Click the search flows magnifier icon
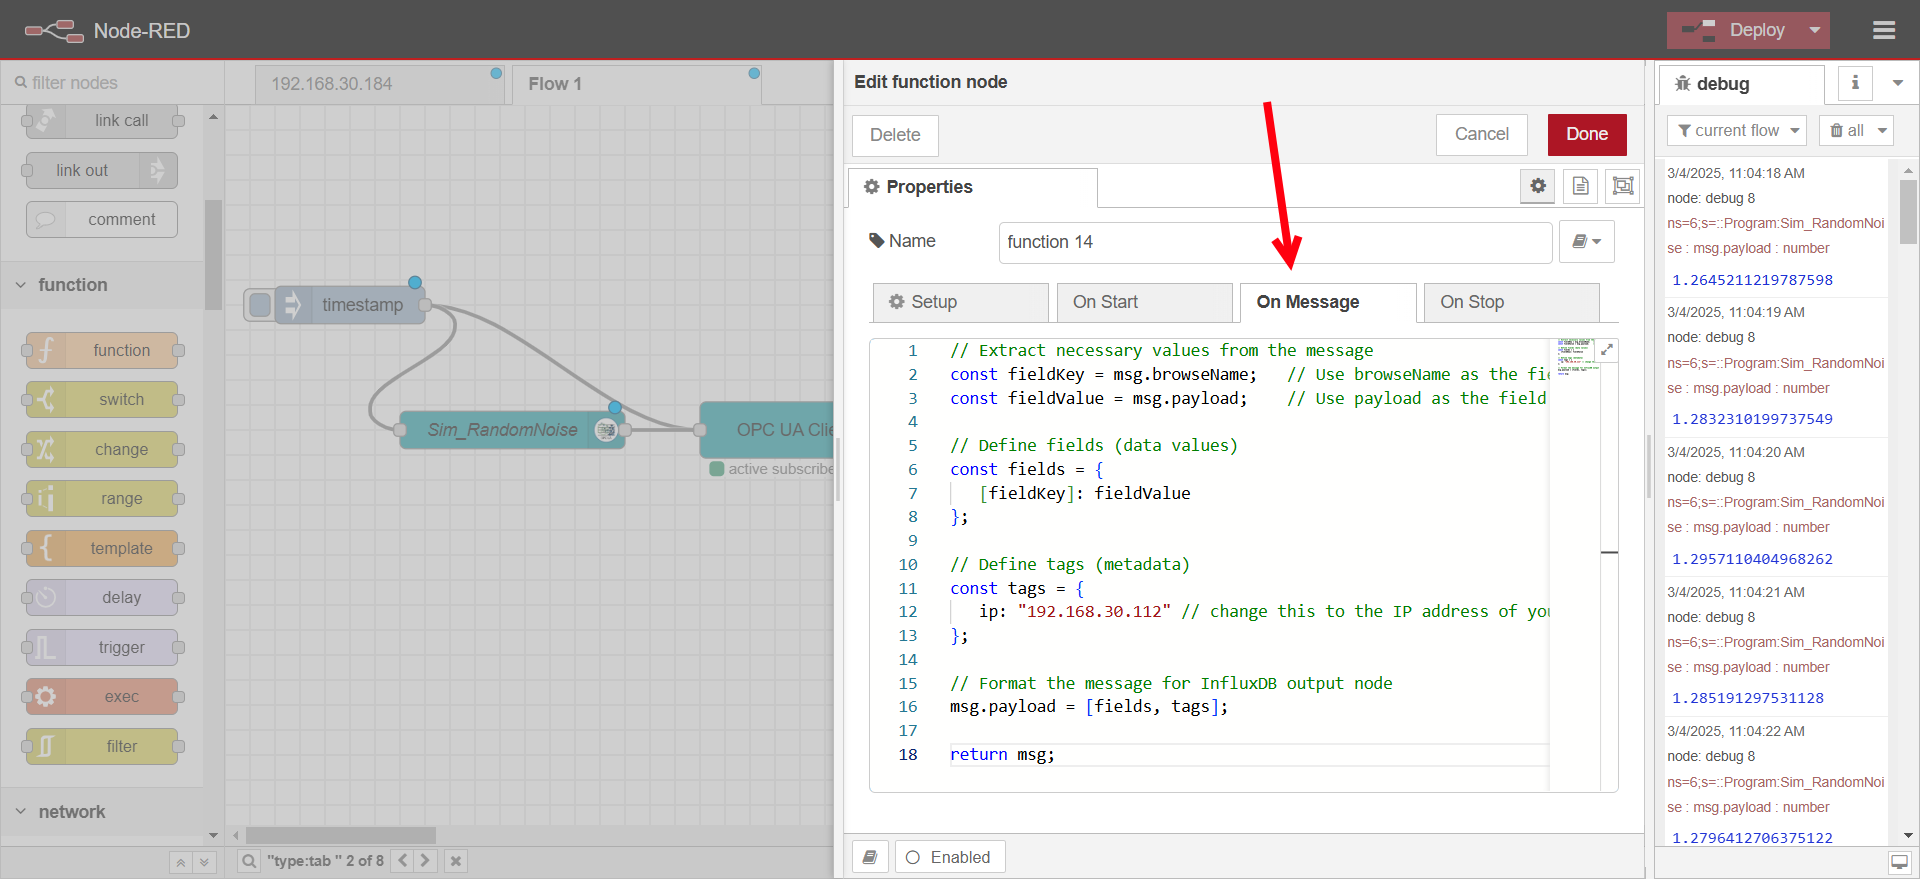Image resolution: width=1920 pixels, height=879 pixels. pyautogui.click(x=249, y=861)
